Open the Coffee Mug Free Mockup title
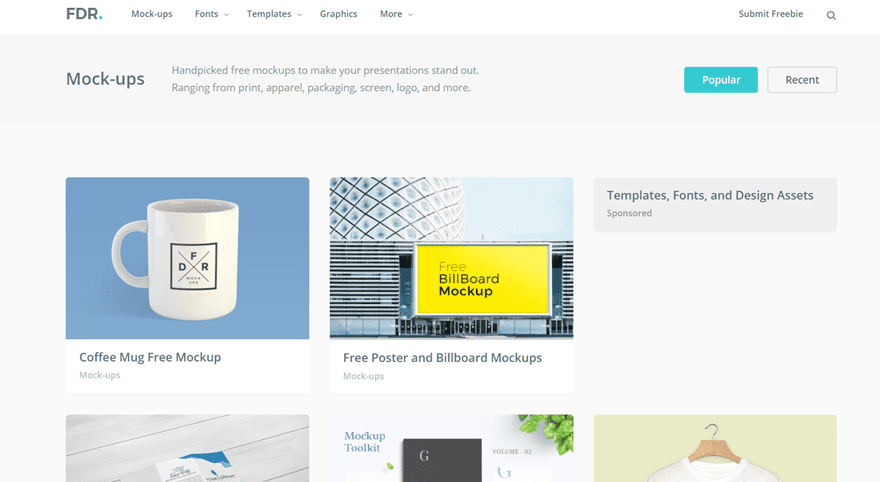Image resolution: width=880 pixels, height=482 pixels. tap(150, 357)
